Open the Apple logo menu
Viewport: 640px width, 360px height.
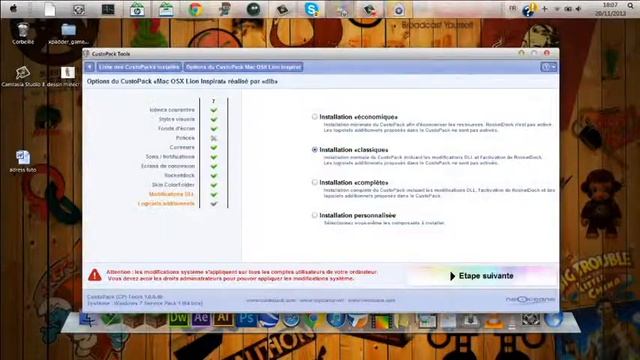13,9
